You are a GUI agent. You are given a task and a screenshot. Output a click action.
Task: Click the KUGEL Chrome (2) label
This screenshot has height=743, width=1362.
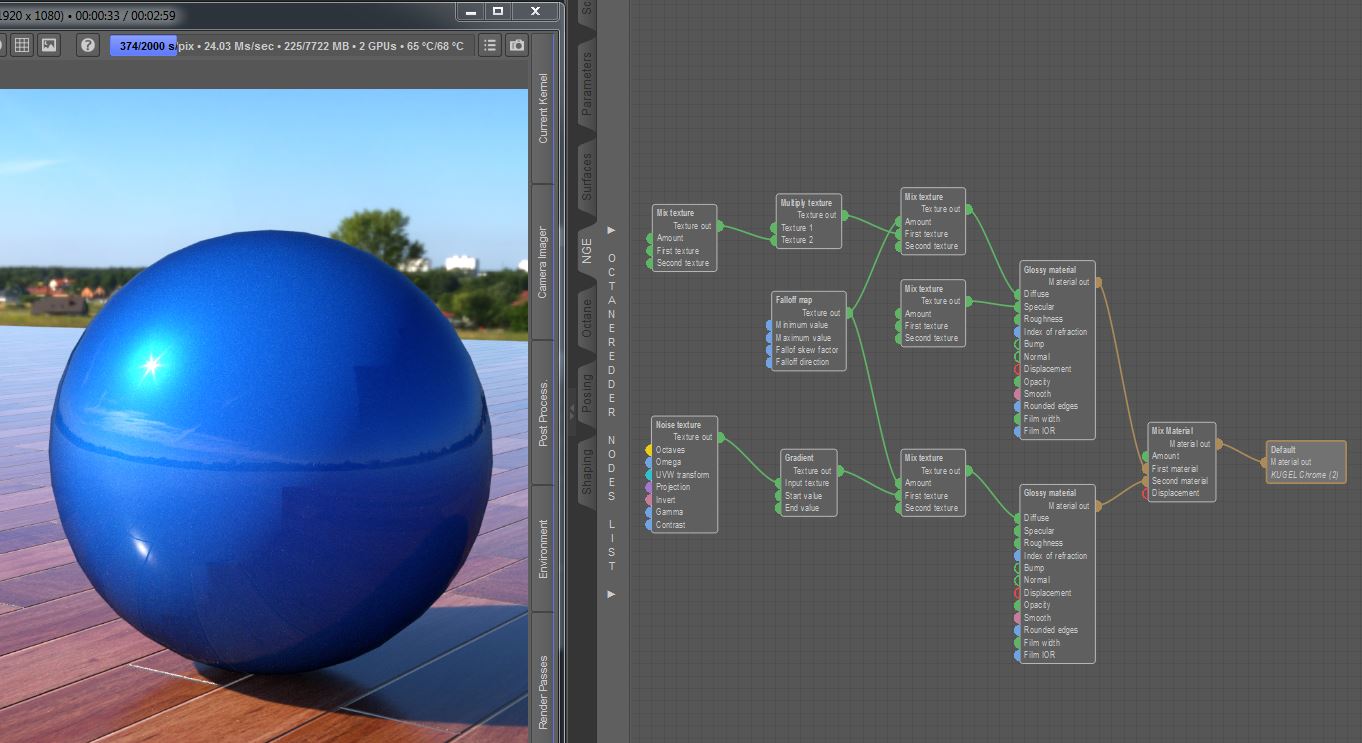[x=1304, y=475]
